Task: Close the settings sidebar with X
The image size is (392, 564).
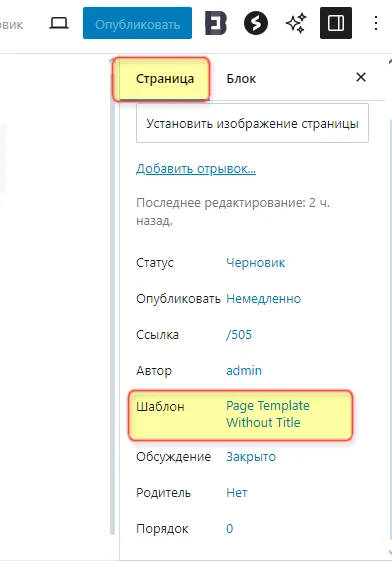Action: pos(361,77)
